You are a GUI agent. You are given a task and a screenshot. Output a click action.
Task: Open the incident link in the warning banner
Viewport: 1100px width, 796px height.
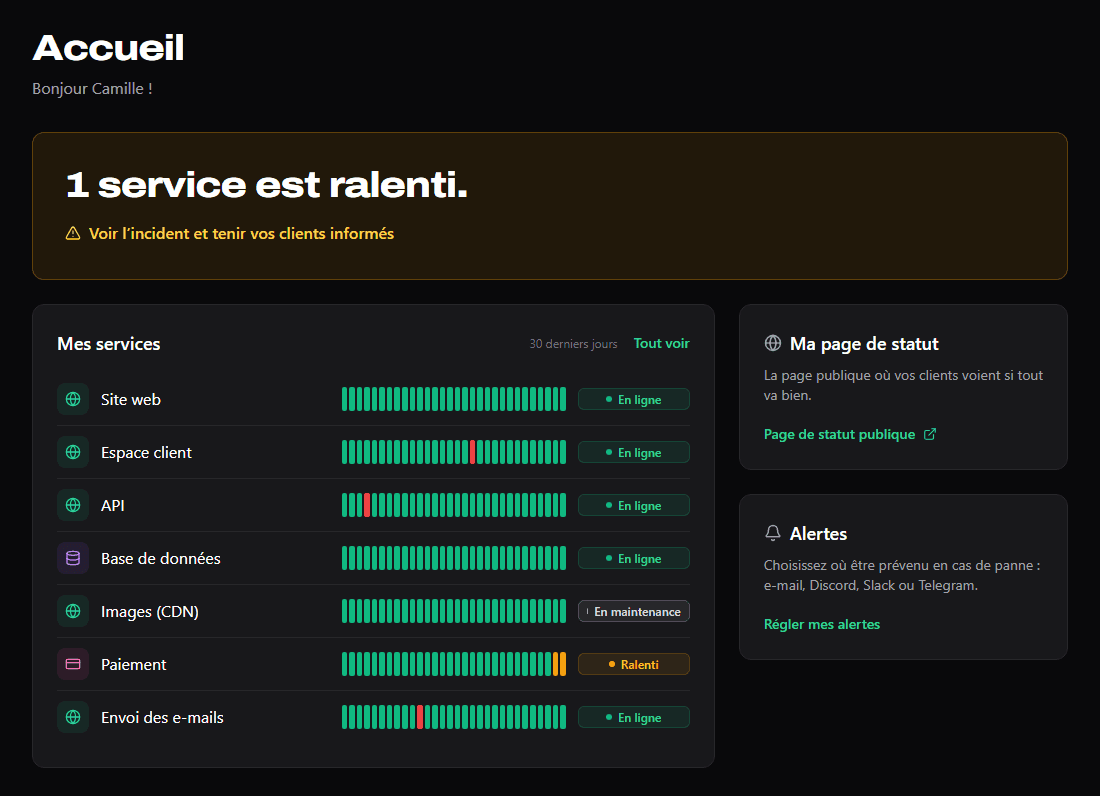click(x=230, y=234)
